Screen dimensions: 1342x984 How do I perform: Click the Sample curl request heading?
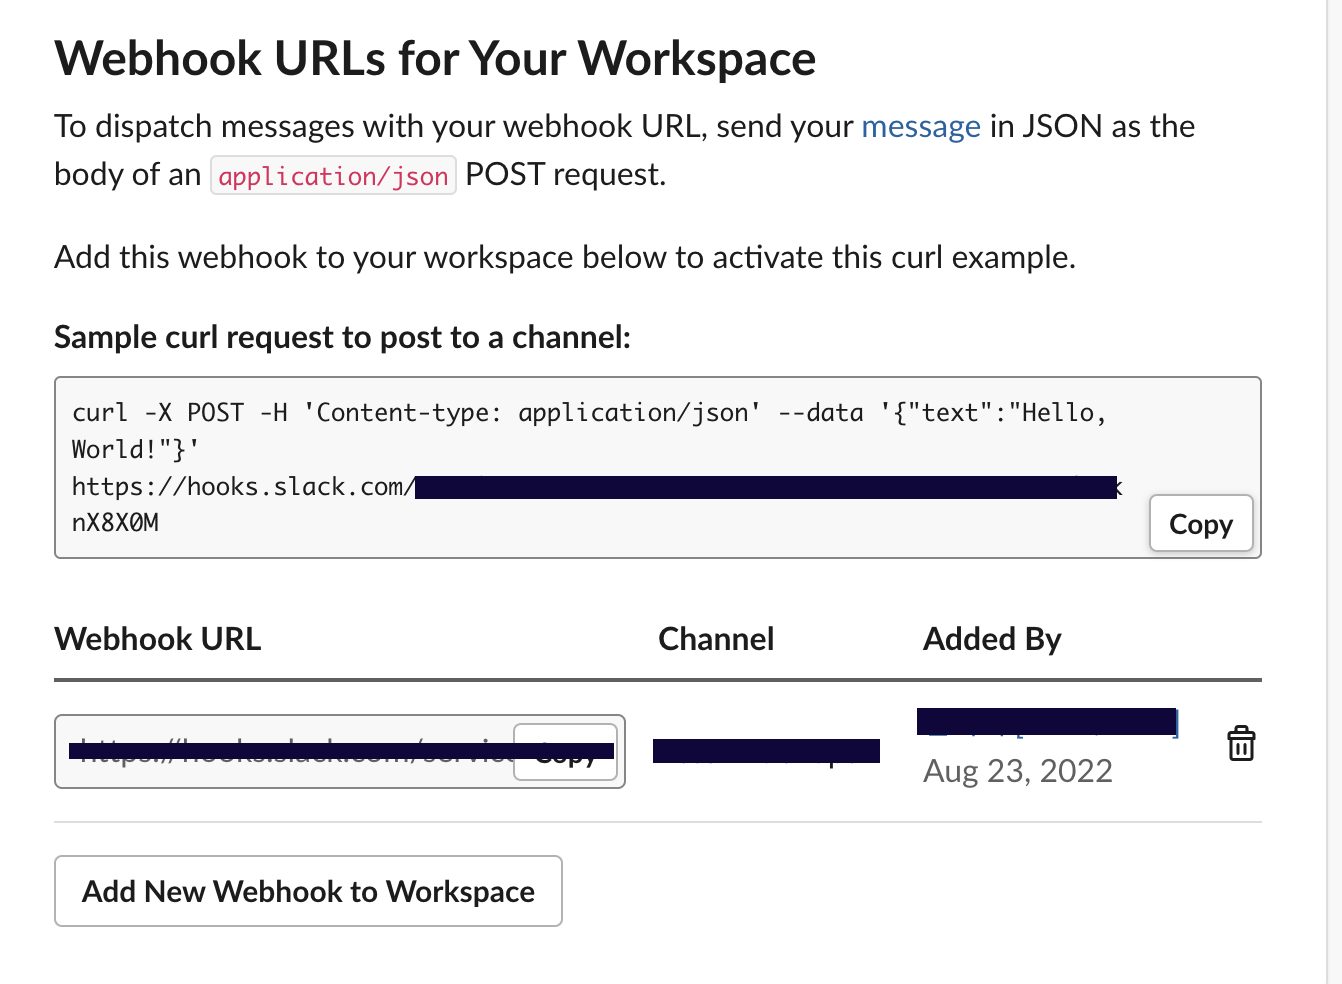point(343,338)
